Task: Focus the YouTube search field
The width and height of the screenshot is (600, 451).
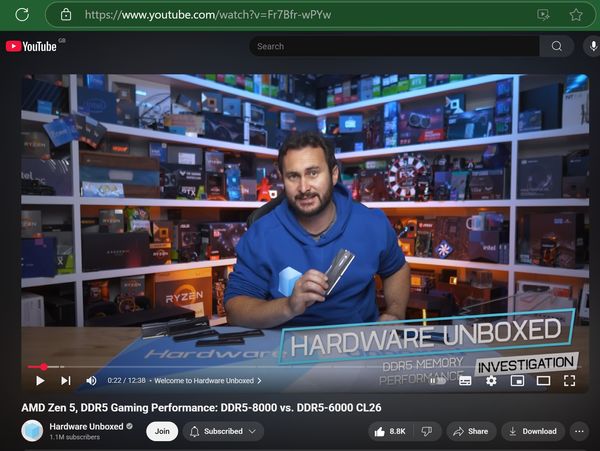Action: [394, 46]
